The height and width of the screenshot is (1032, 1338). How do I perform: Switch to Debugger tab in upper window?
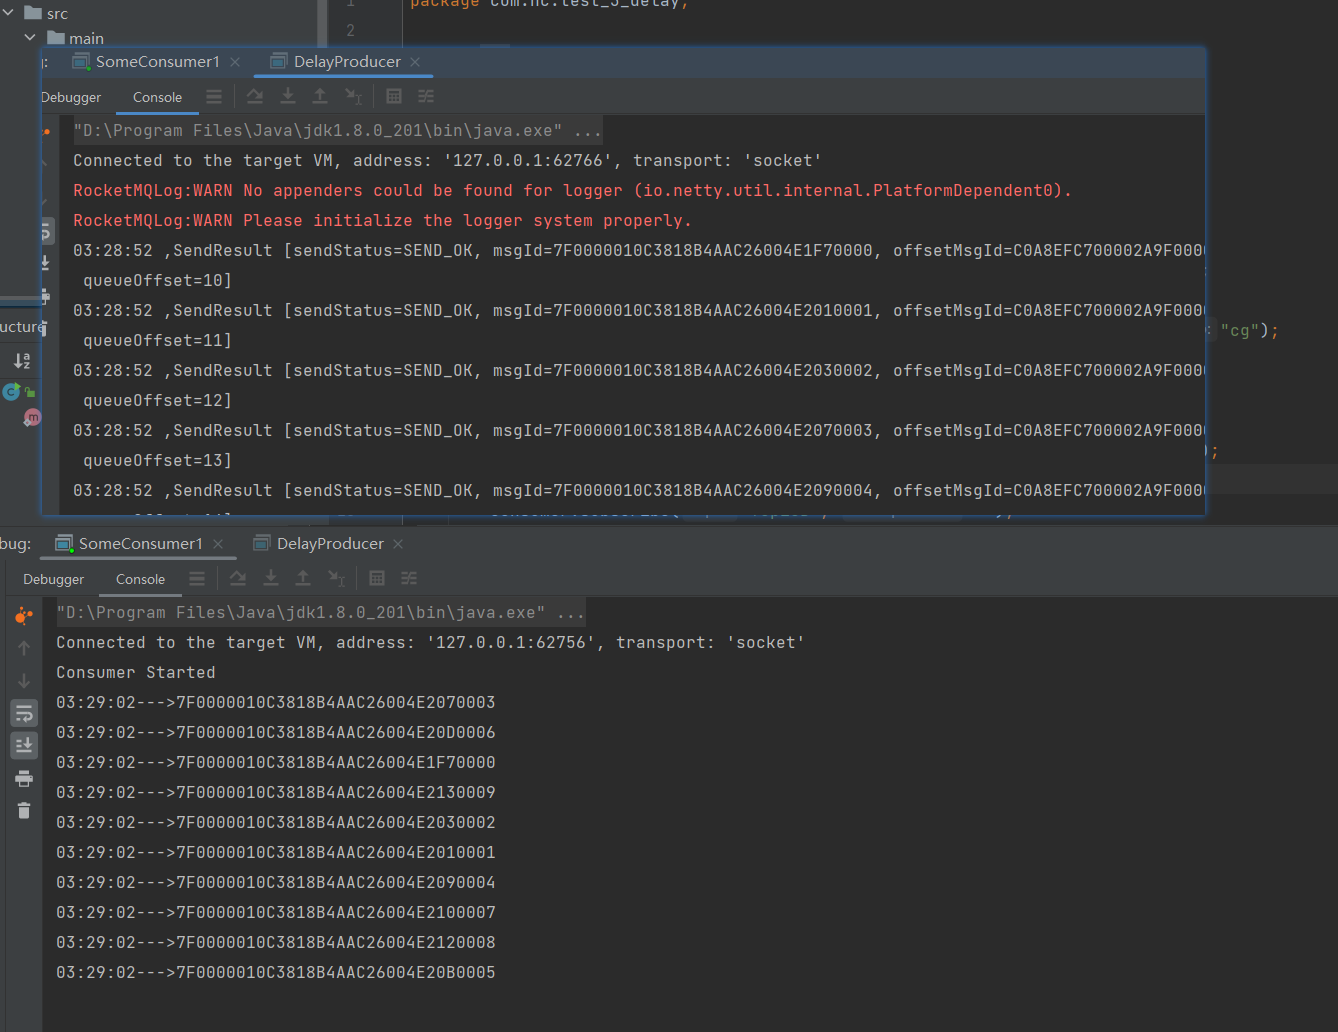pos(71,97)
